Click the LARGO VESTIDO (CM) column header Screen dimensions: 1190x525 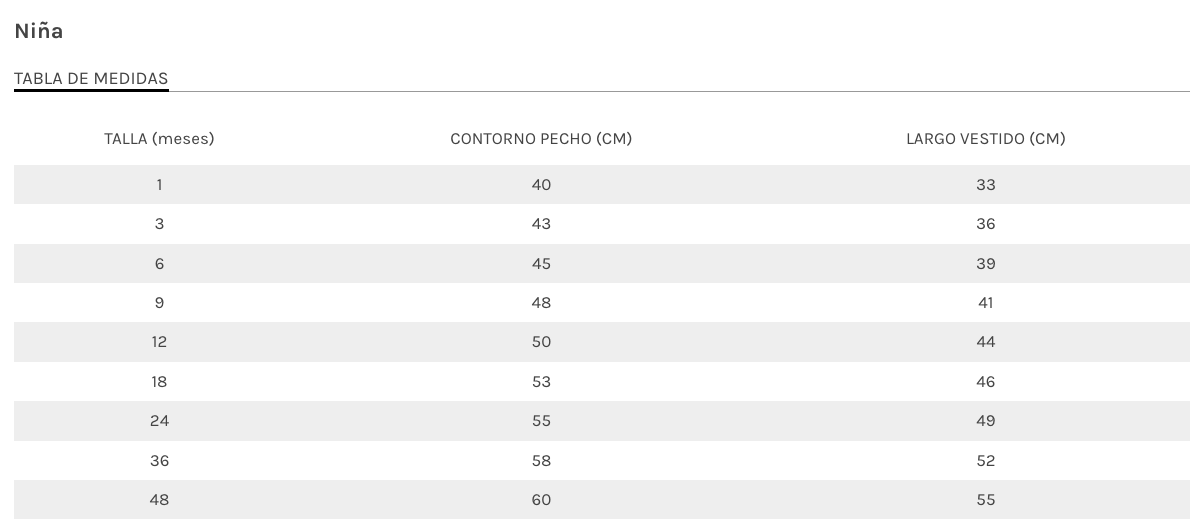tap(985, 139)
